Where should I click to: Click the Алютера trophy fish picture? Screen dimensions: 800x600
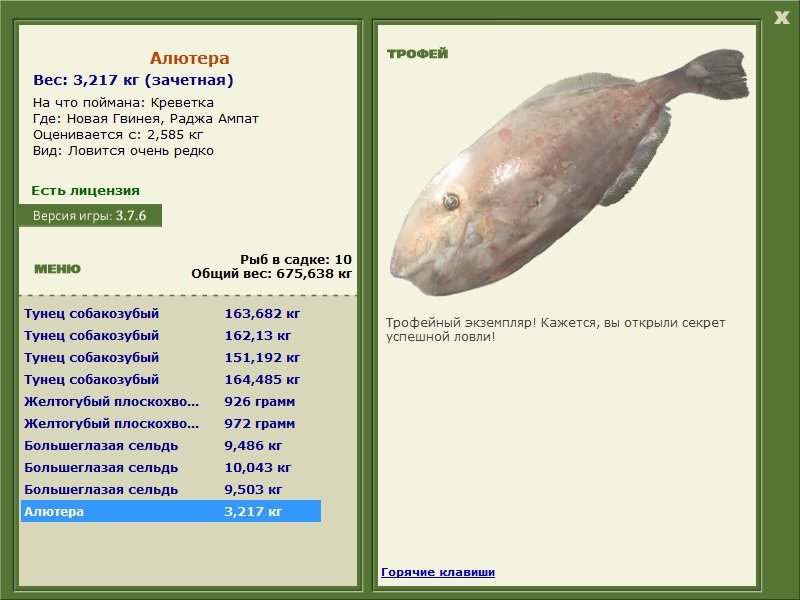click(x=569, y=173)
